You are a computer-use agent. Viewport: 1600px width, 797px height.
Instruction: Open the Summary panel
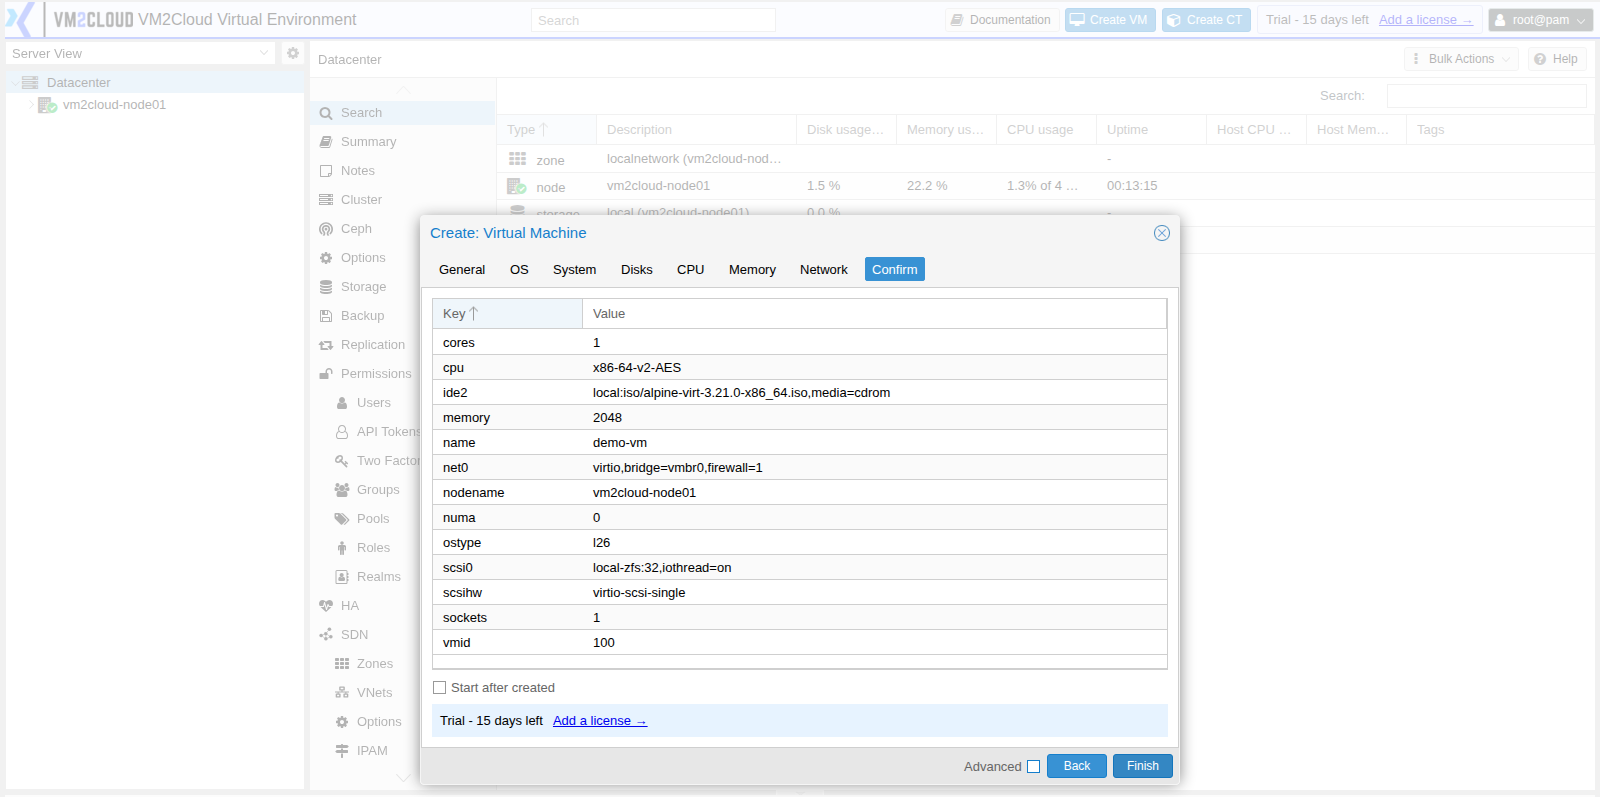(368, 142)
